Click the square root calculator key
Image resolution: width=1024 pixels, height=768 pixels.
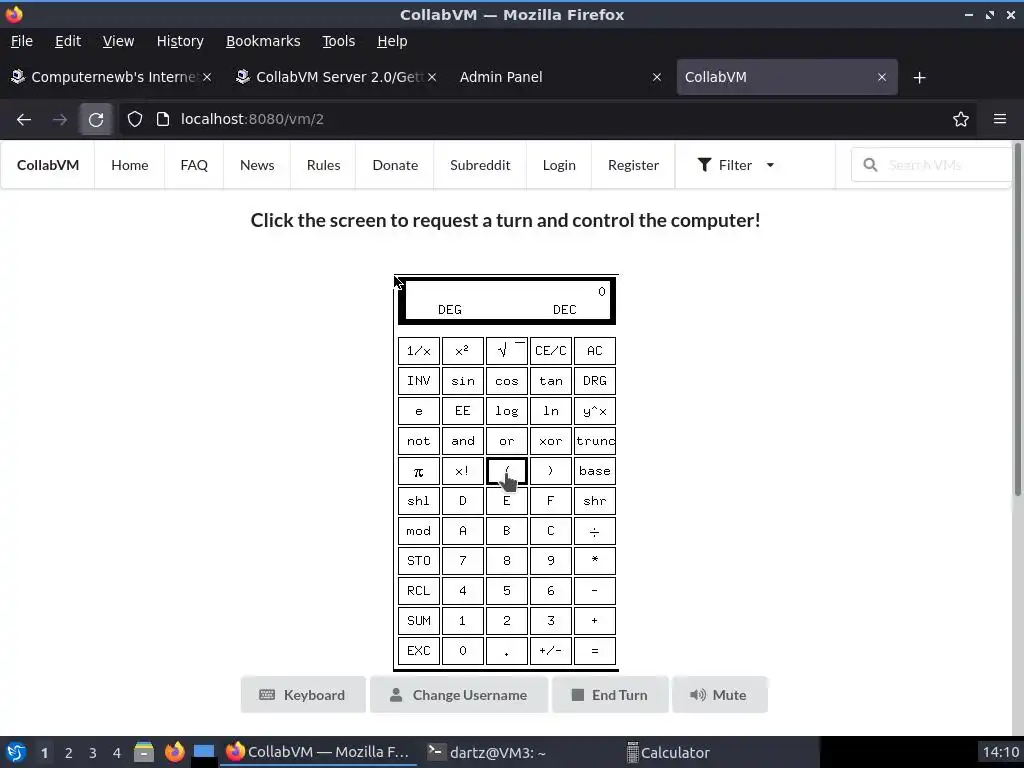pyautogui.click(x=507, y=351)
